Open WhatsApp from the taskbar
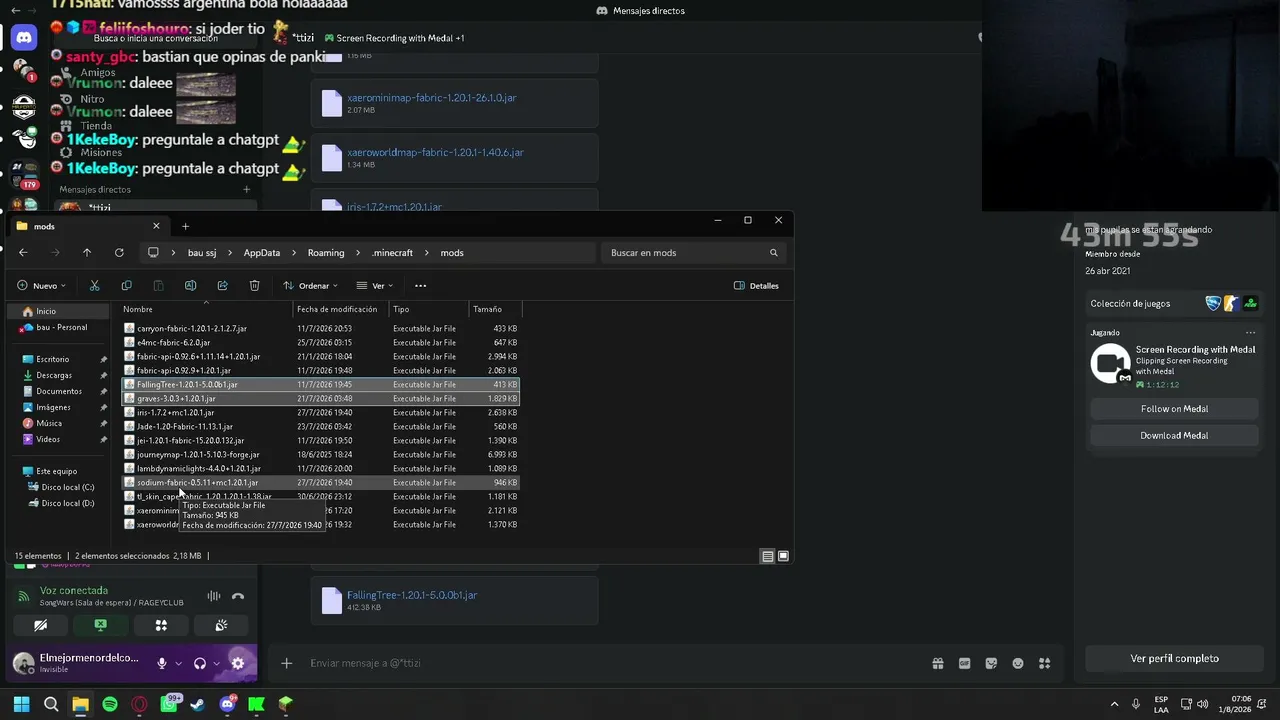1280x720 pixels. pos(169,705)
